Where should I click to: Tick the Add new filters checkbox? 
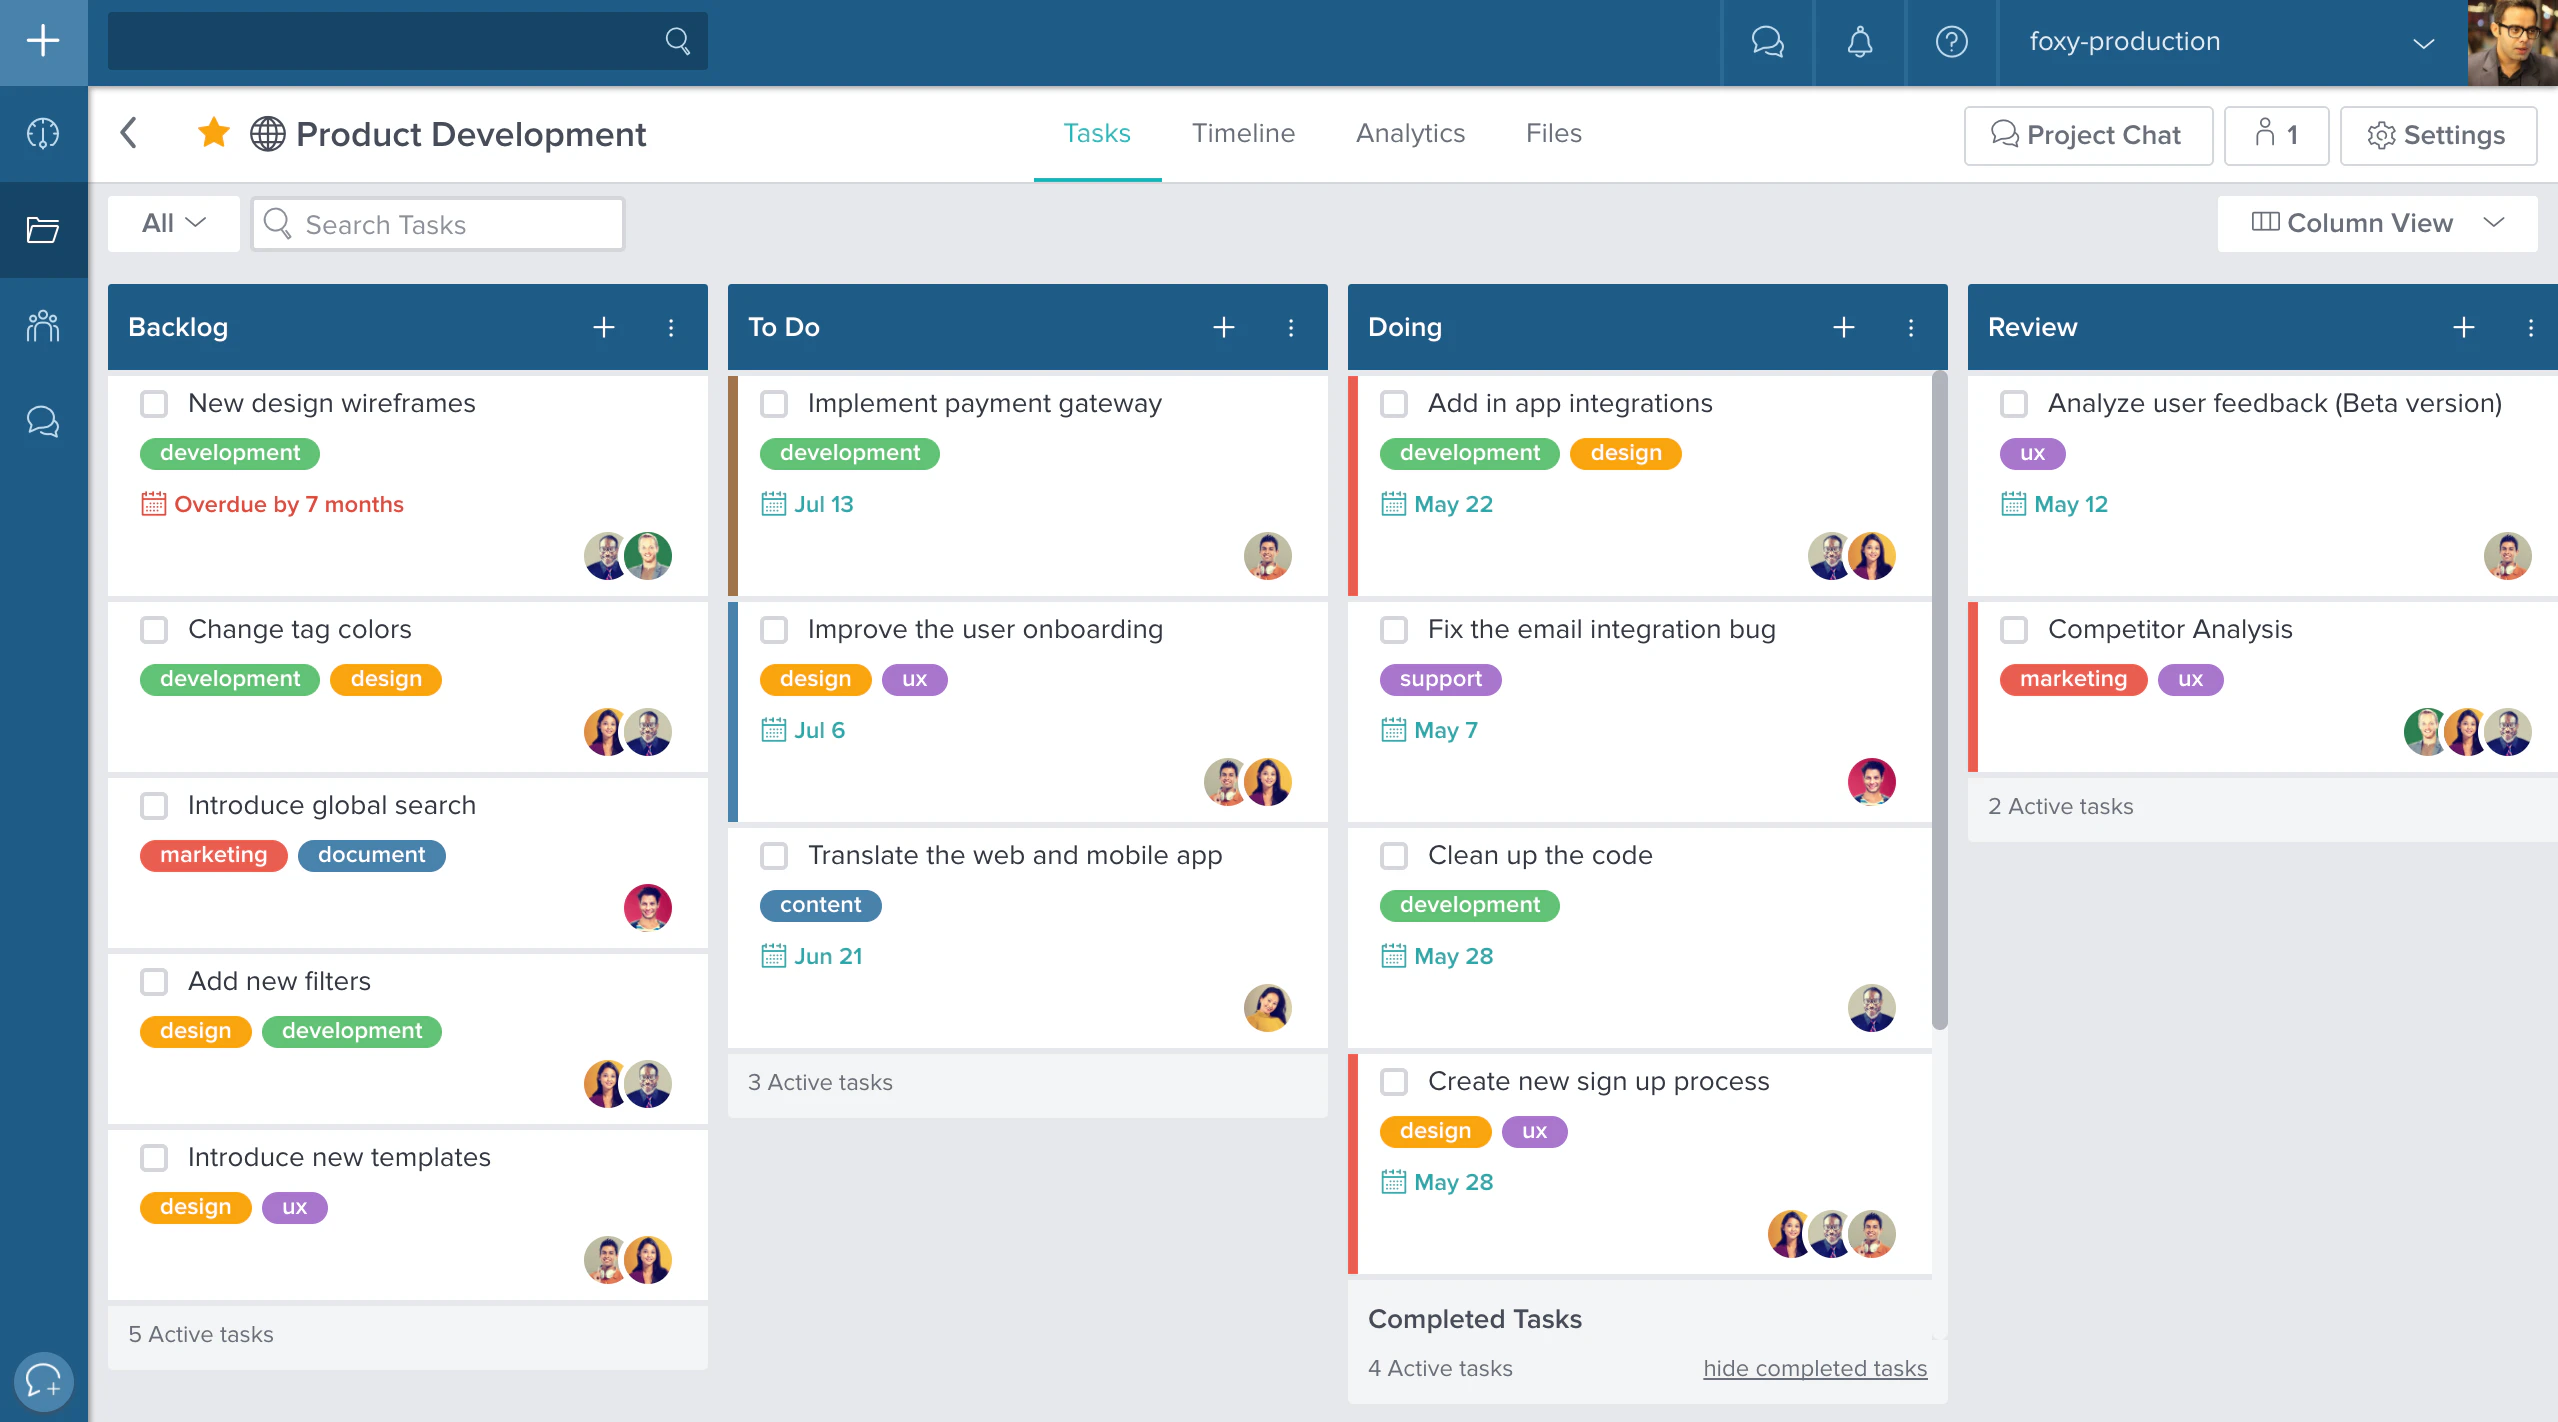[x=154, y=982]
